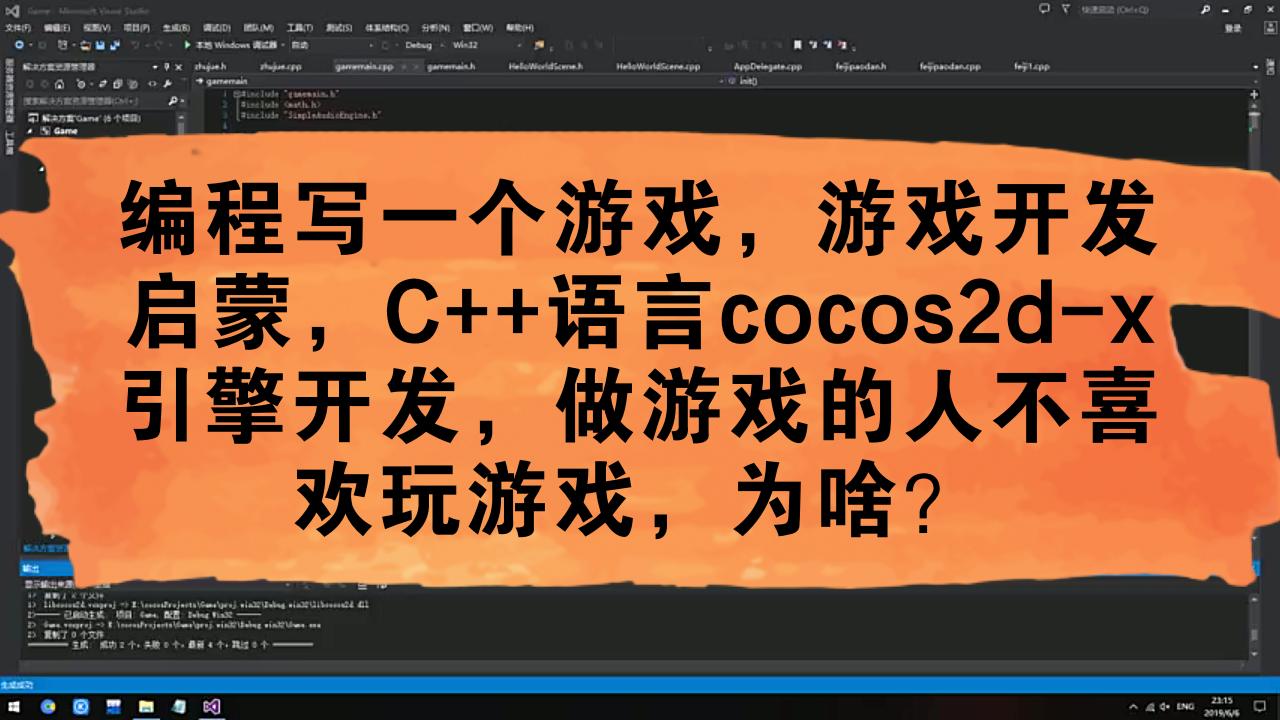Pin the Solution Explorer panel

(167, 67)
